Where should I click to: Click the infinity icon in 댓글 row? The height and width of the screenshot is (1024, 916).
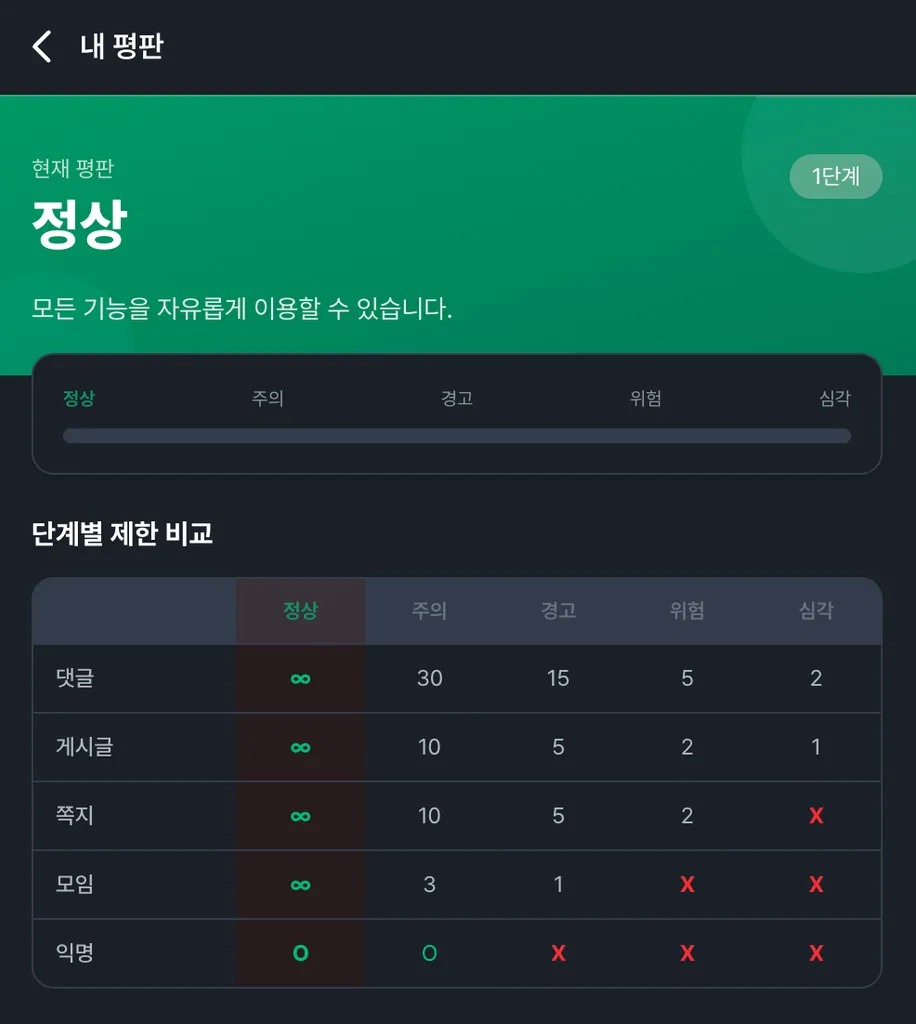click(300, 679)
